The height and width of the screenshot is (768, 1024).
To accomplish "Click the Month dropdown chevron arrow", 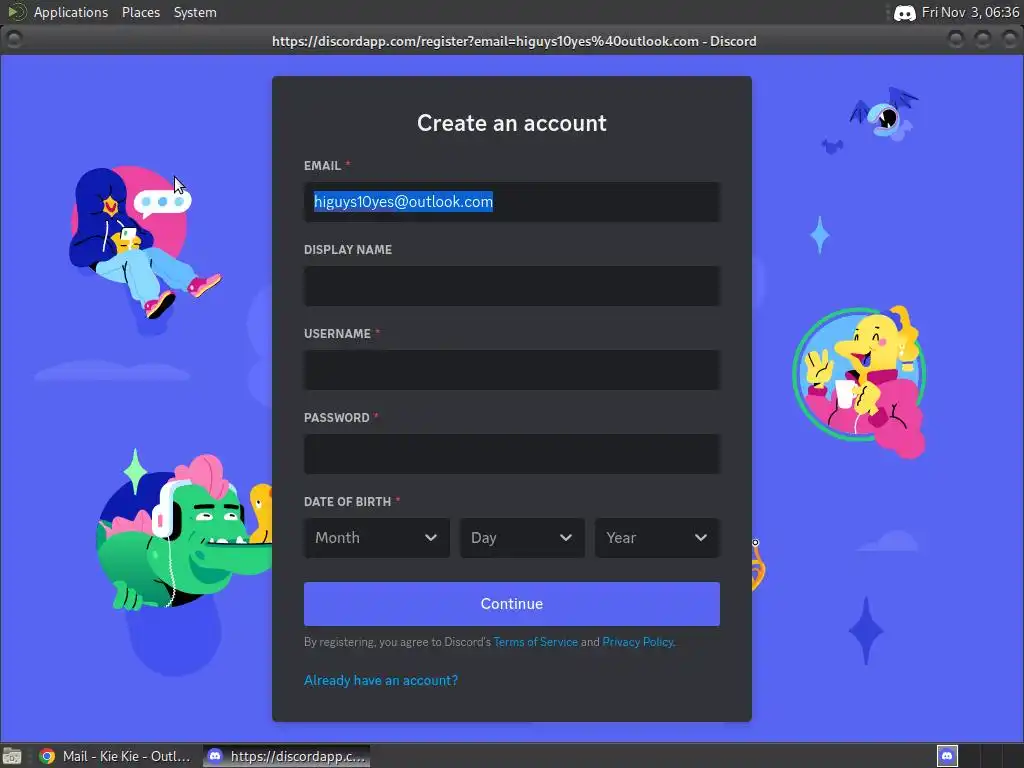I will [x=430, y=537].
